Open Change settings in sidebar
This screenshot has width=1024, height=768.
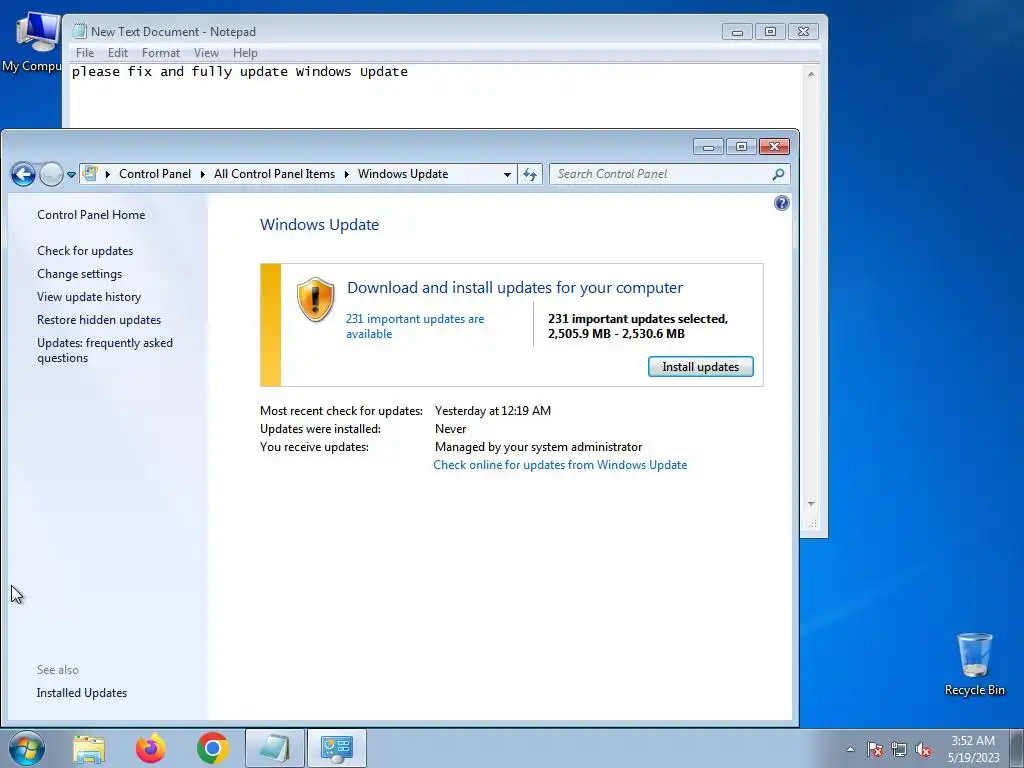79,274
